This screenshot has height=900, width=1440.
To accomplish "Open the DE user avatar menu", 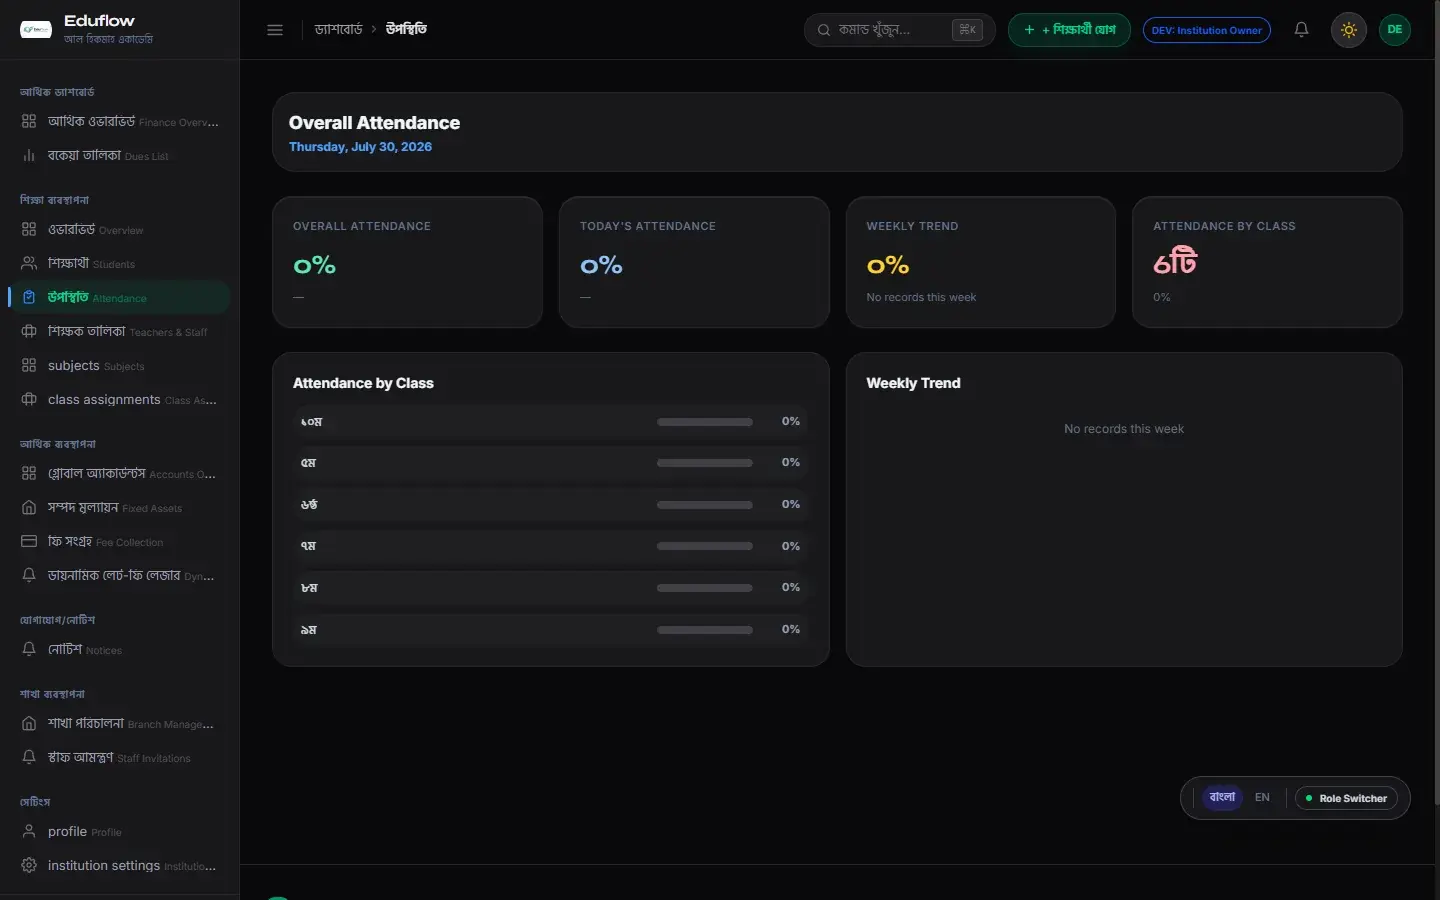I will (1395, 30).
